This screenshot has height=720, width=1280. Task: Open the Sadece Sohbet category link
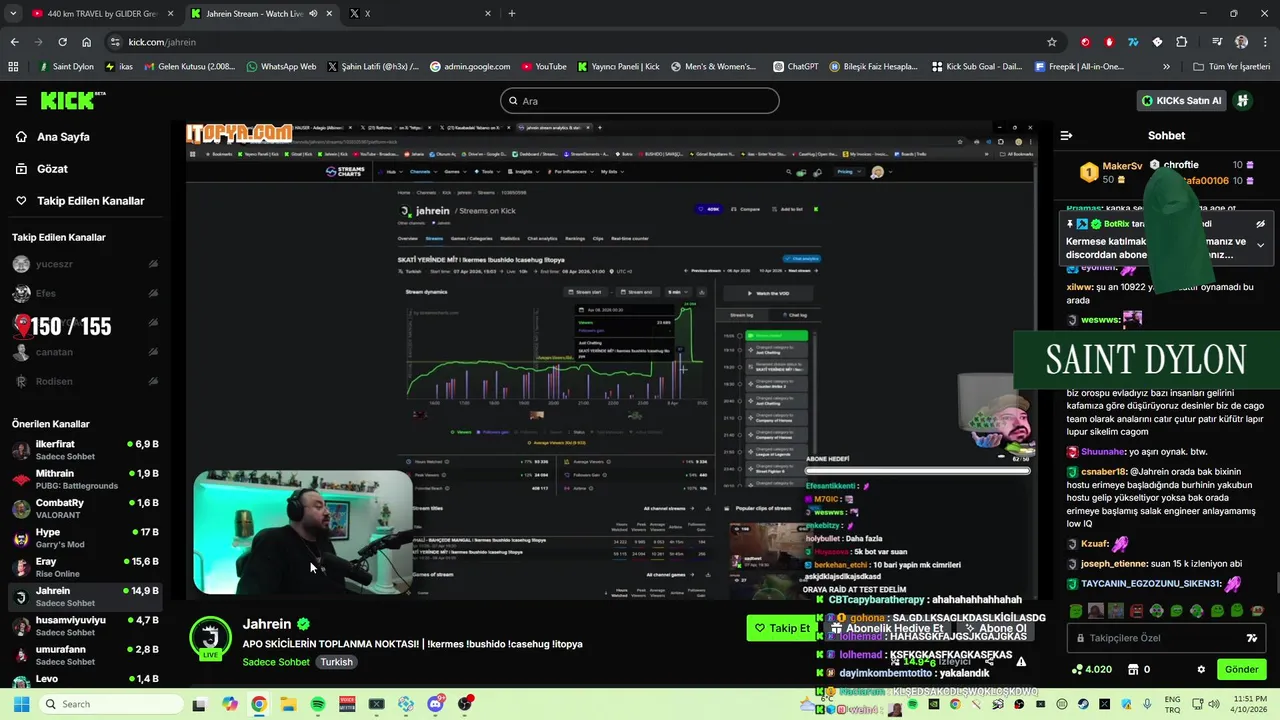click(275, 662)
